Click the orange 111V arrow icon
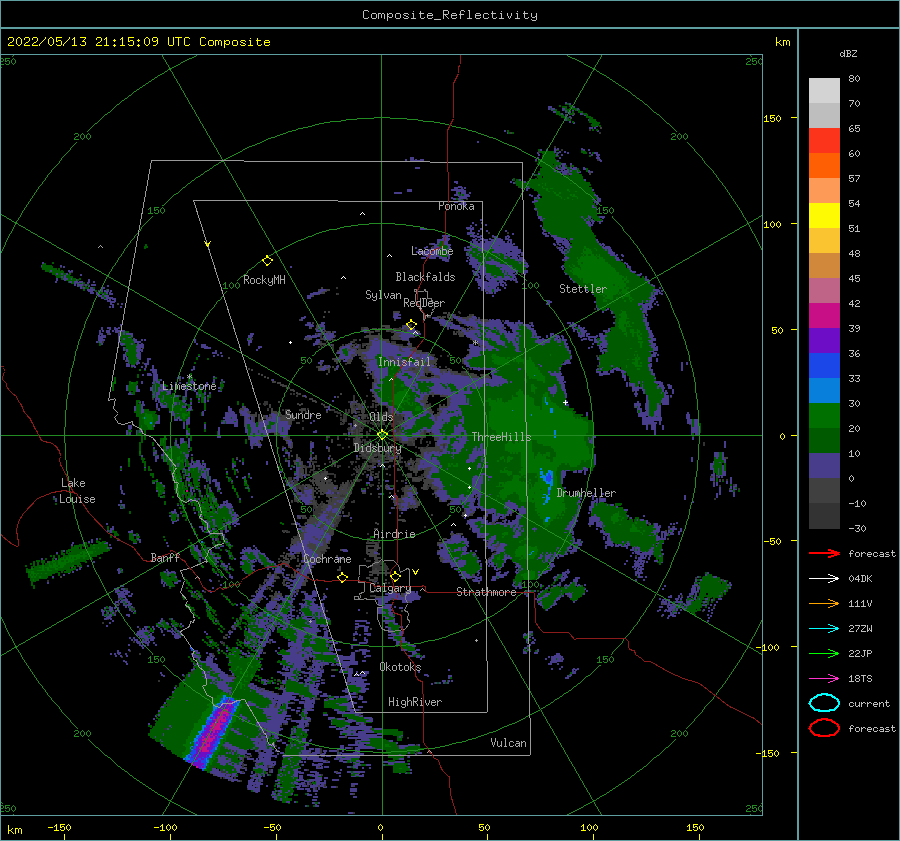This screenshot has height=841, width=900. [x=824, y=603]
